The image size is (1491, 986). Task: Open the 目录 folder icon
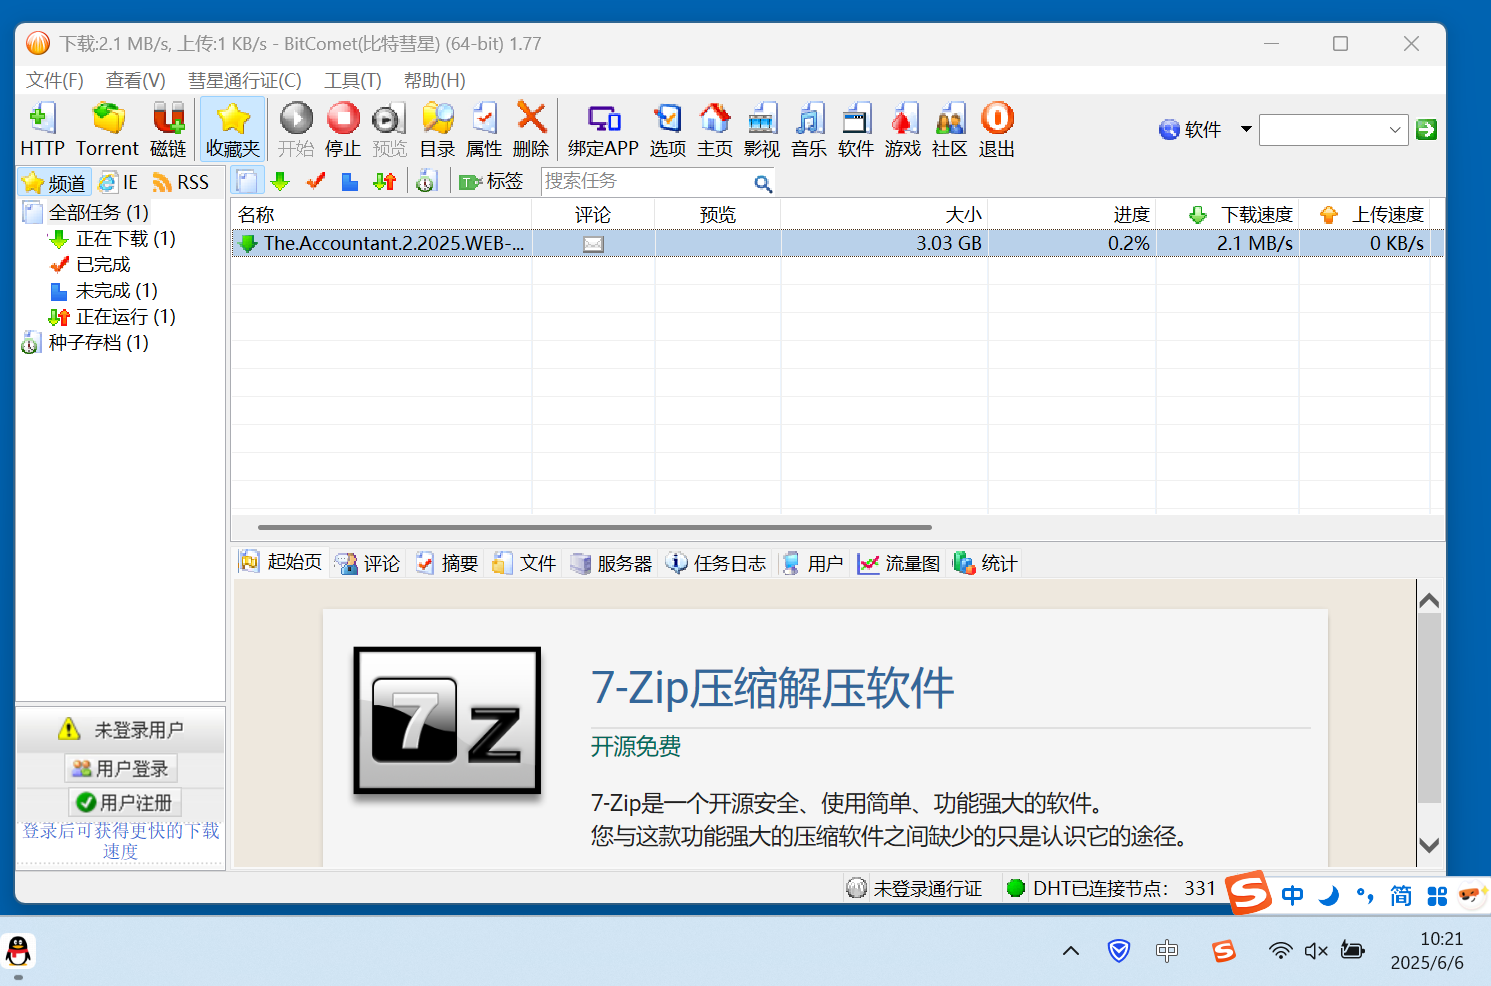pyautogui.click(x=437, y=129)
